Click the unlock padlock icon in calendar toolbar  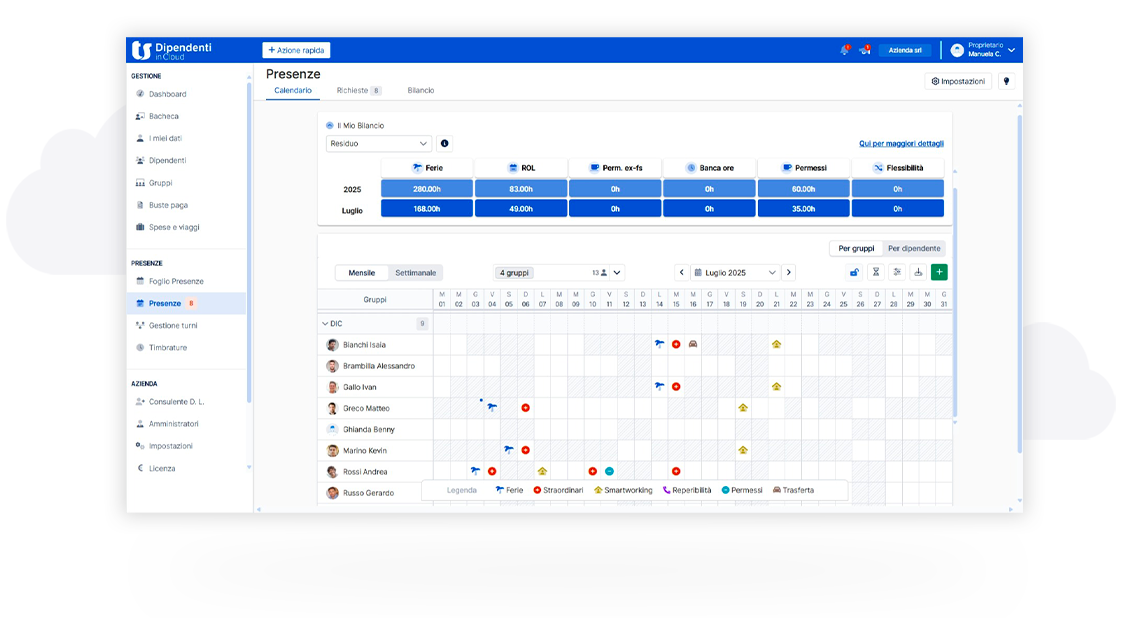[854, 272]
